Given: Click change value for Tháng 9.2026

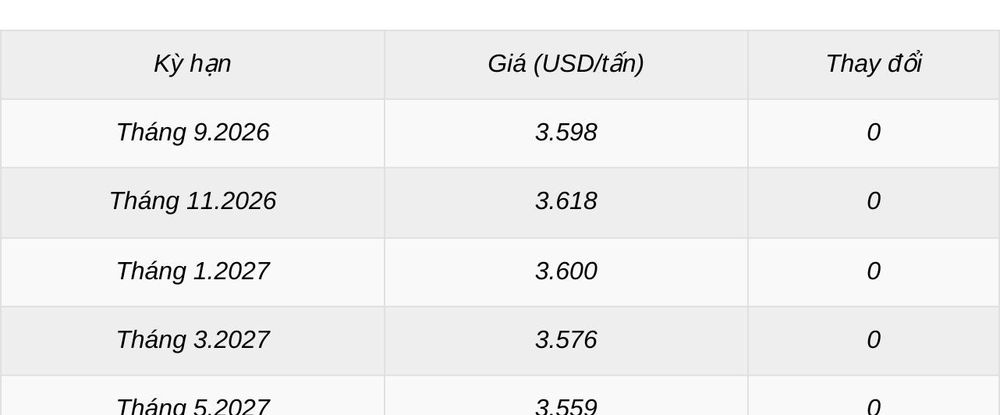Looking at the screenshot, I should (x=874, y=133).
